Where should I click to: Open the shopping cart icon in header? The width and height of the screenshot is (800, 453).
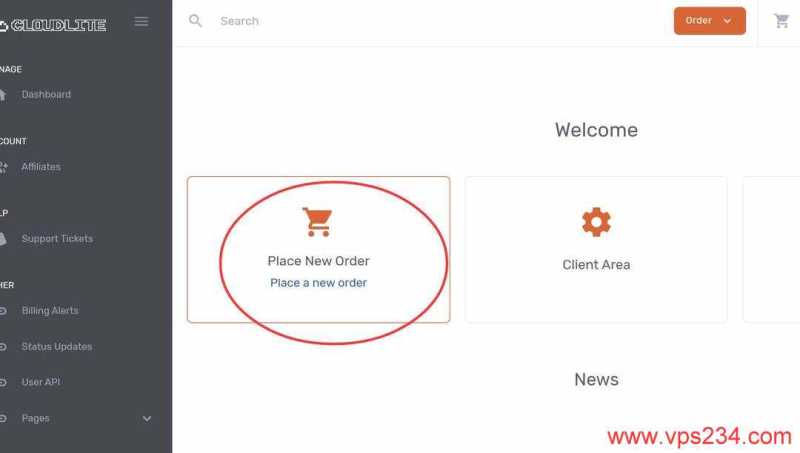tap(781, 21)
